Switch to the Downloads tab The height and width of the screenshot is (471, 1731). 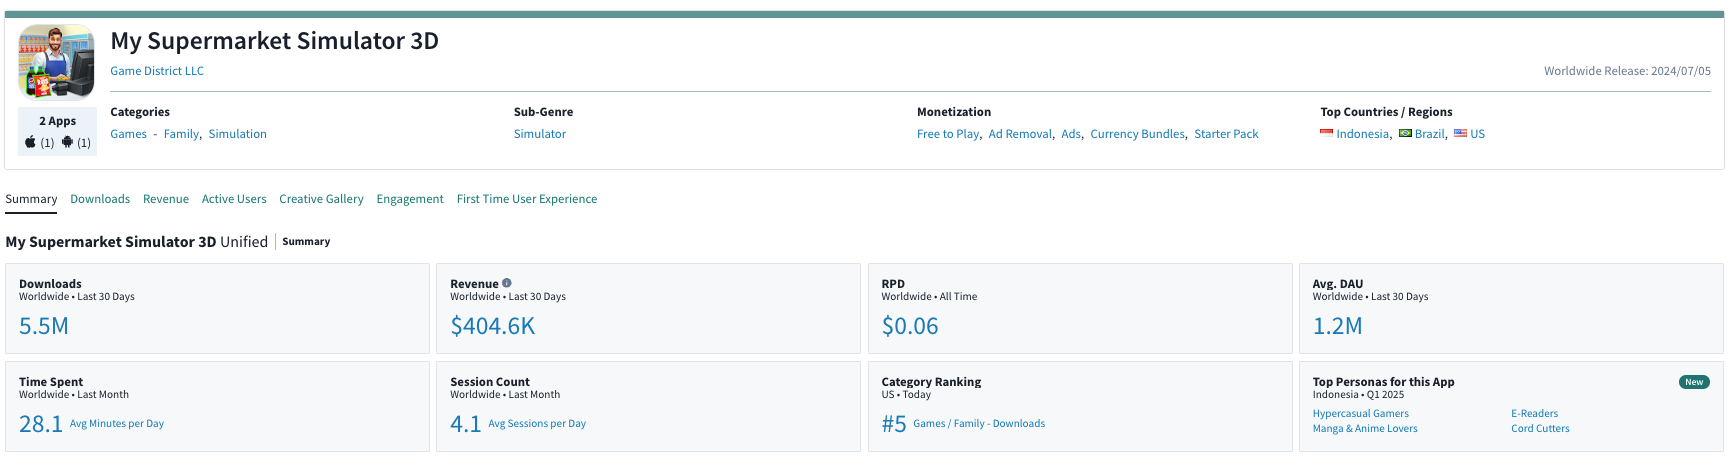(100, 199)
